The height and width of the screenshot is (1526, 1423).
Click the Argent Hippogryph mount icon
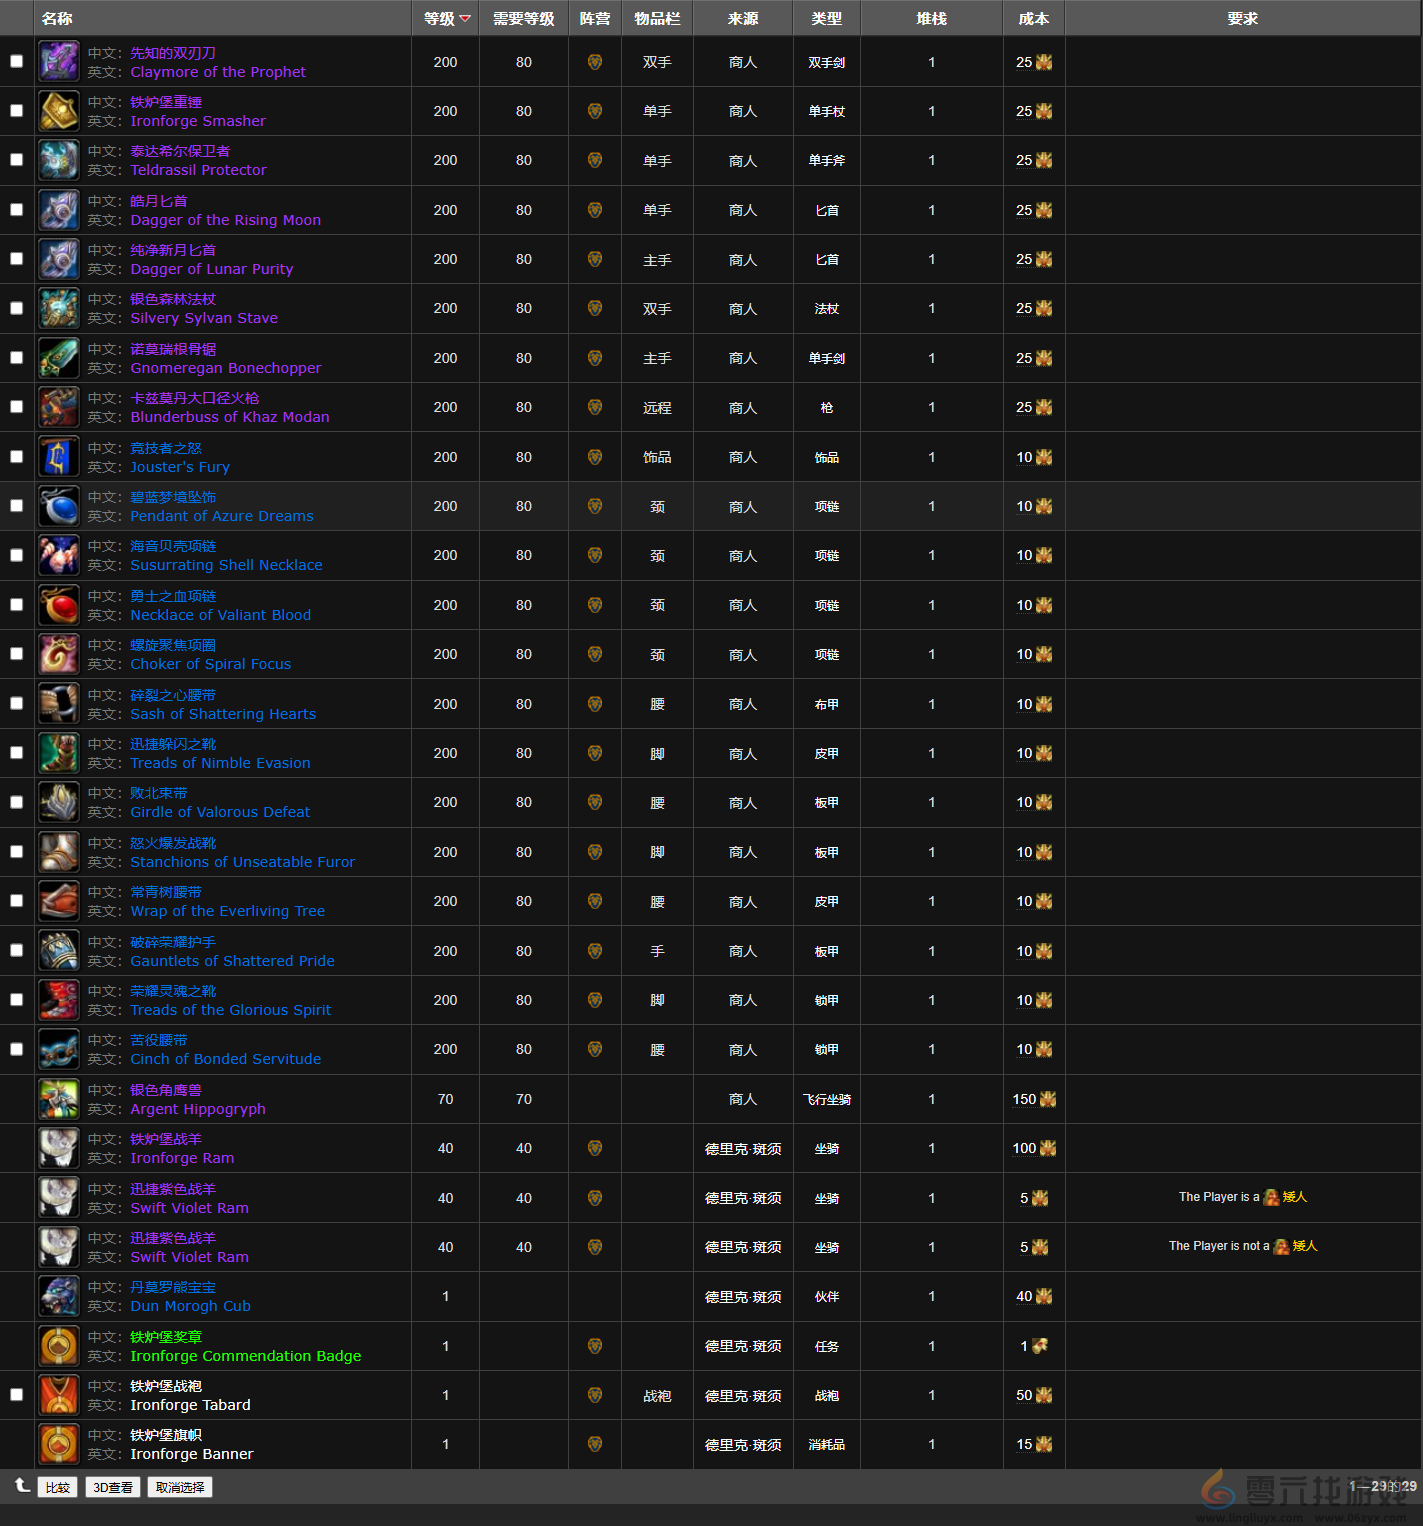click(x=59, y=1099)
